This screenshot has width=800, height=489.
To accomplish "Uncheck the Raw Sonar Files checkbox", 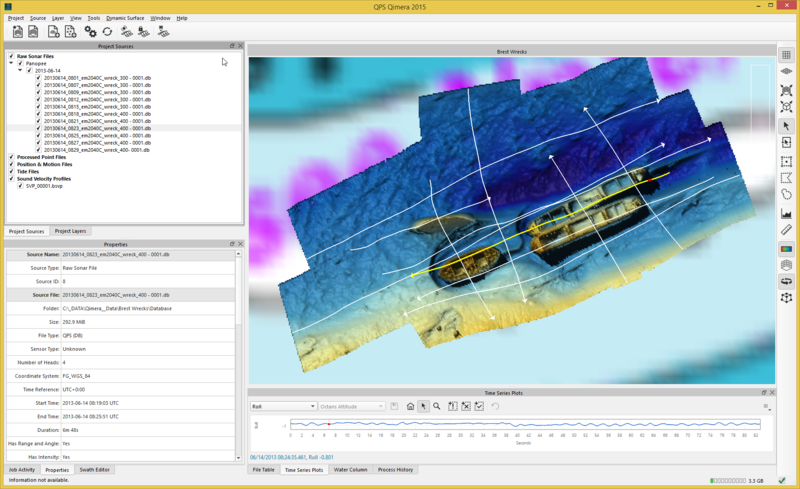I will 12,56.
